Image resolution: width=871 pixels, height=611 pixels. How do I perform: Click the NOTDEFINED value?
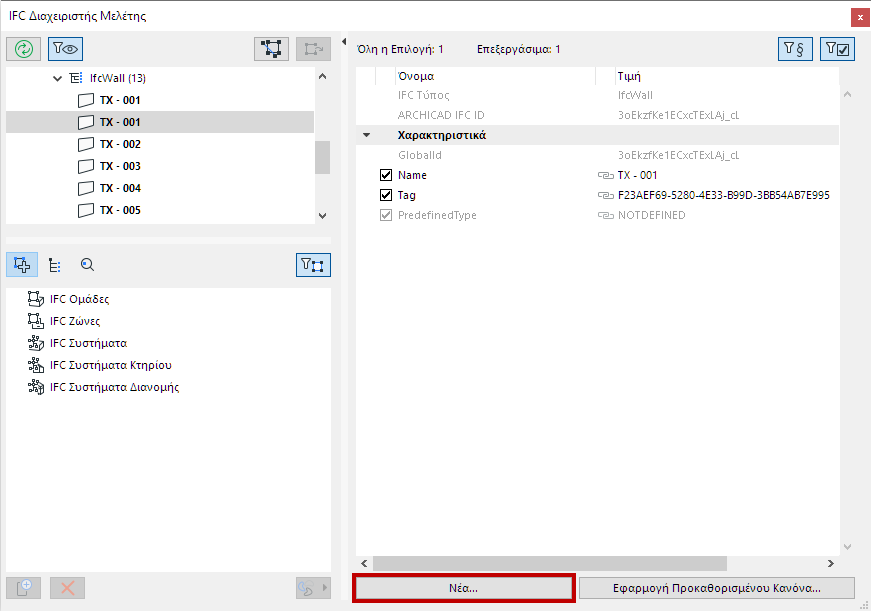click(652, 216)
